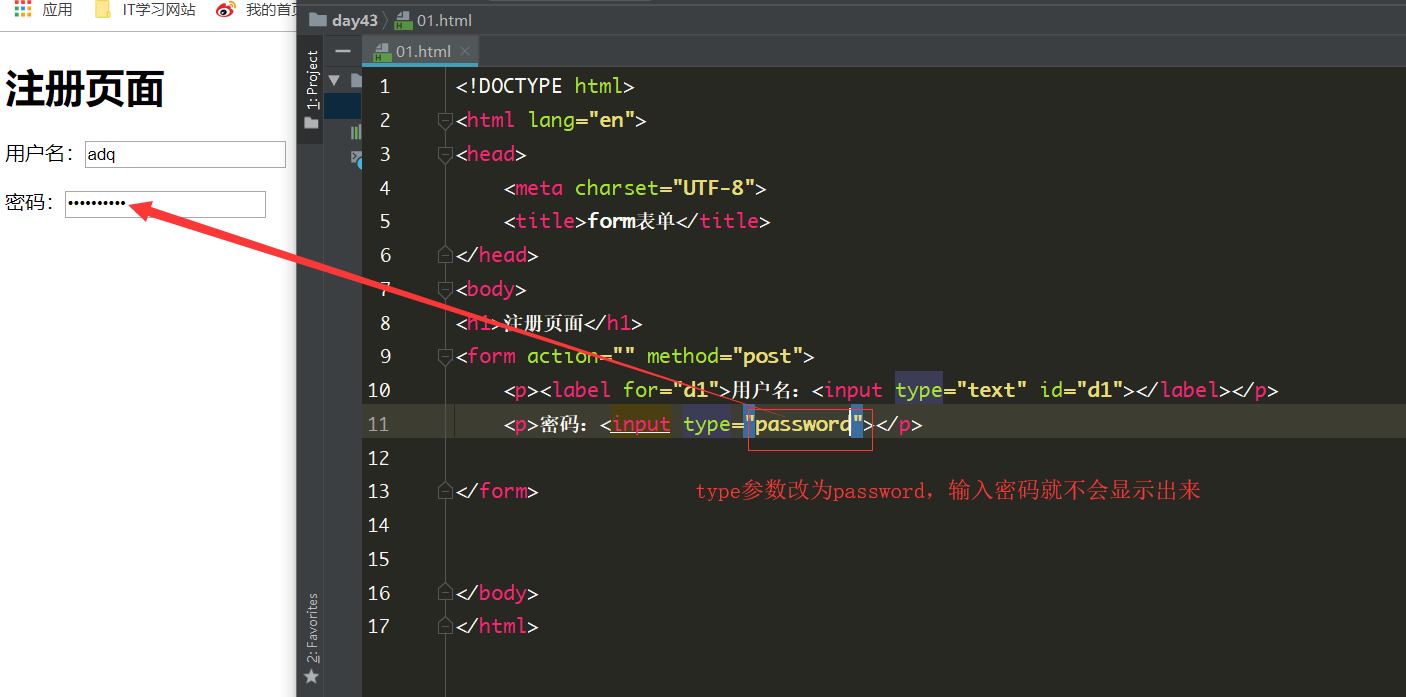Click the folder icon below the Project tab label
Screen dimensions: 1406x697
click(x=311, y=123)
